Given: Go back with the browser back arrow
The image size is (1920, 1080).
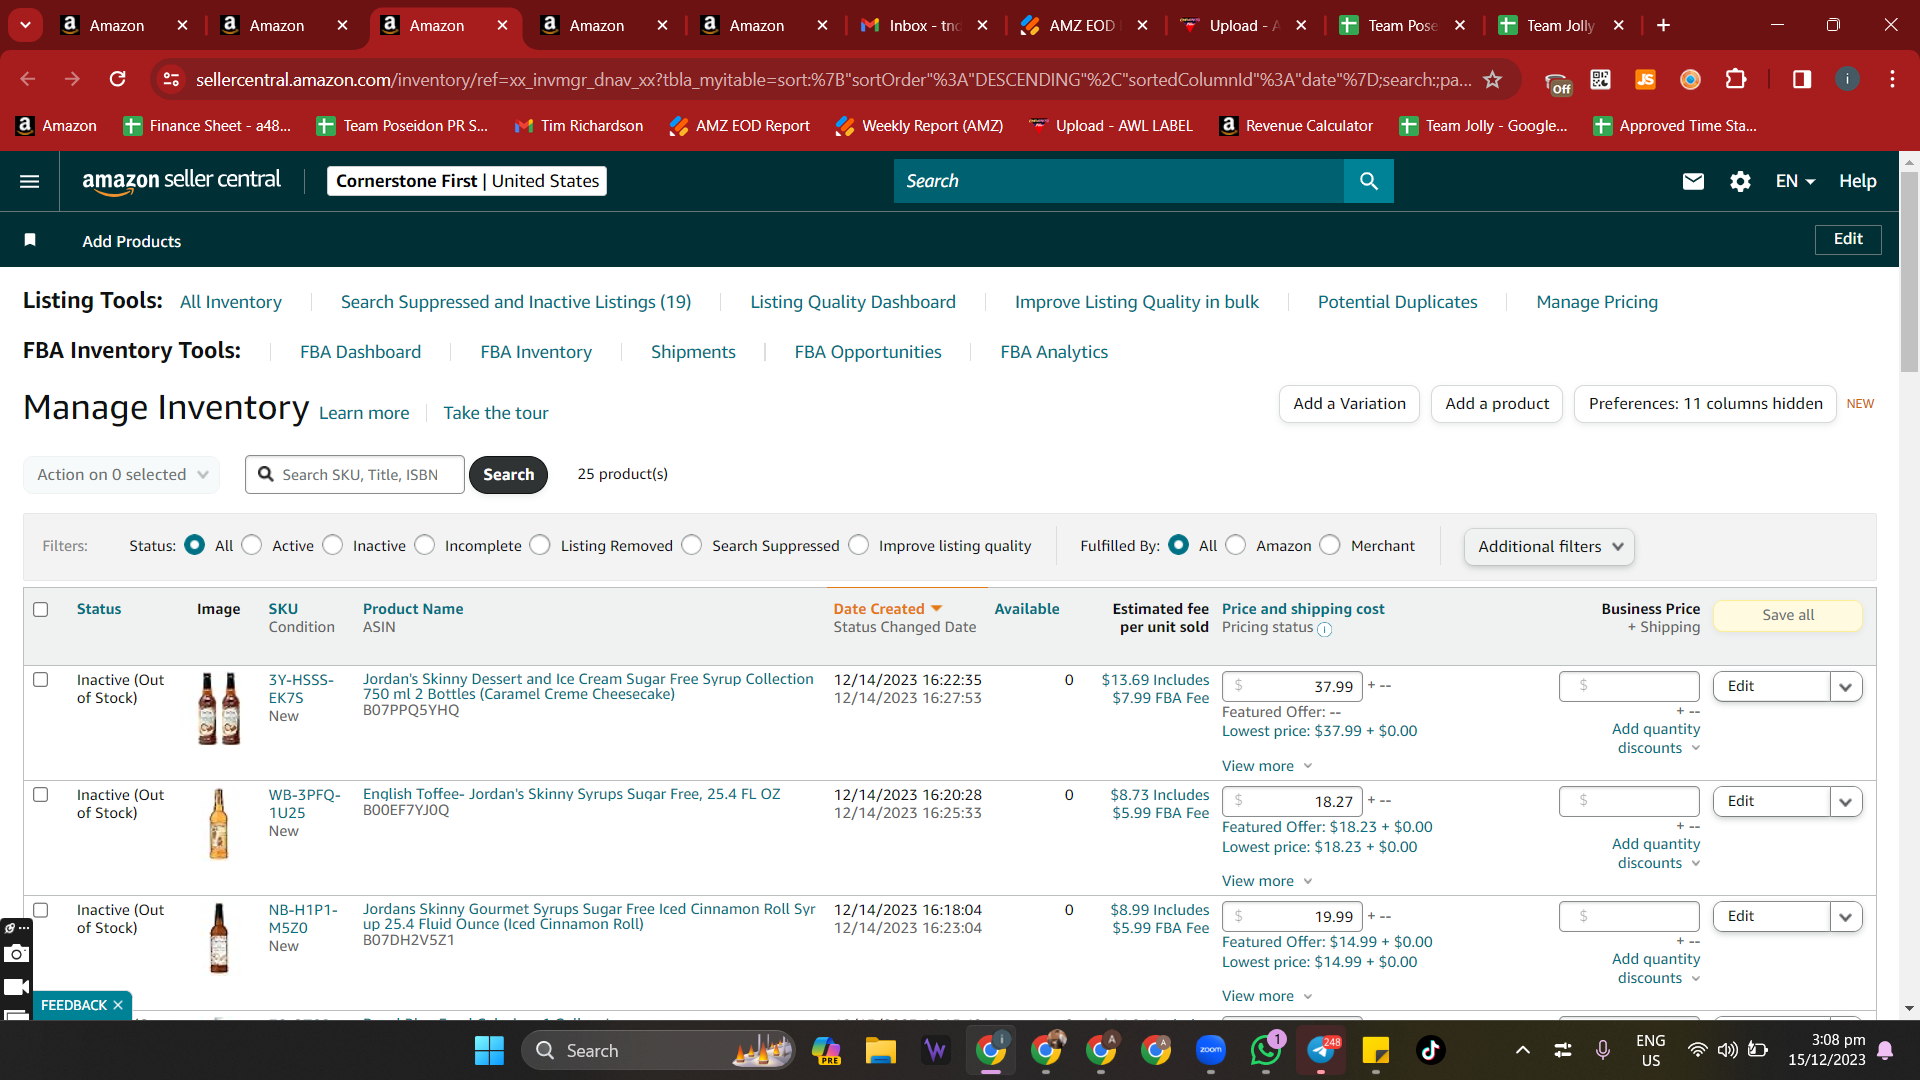Looking at the screenshot, I should click(28, 79).
